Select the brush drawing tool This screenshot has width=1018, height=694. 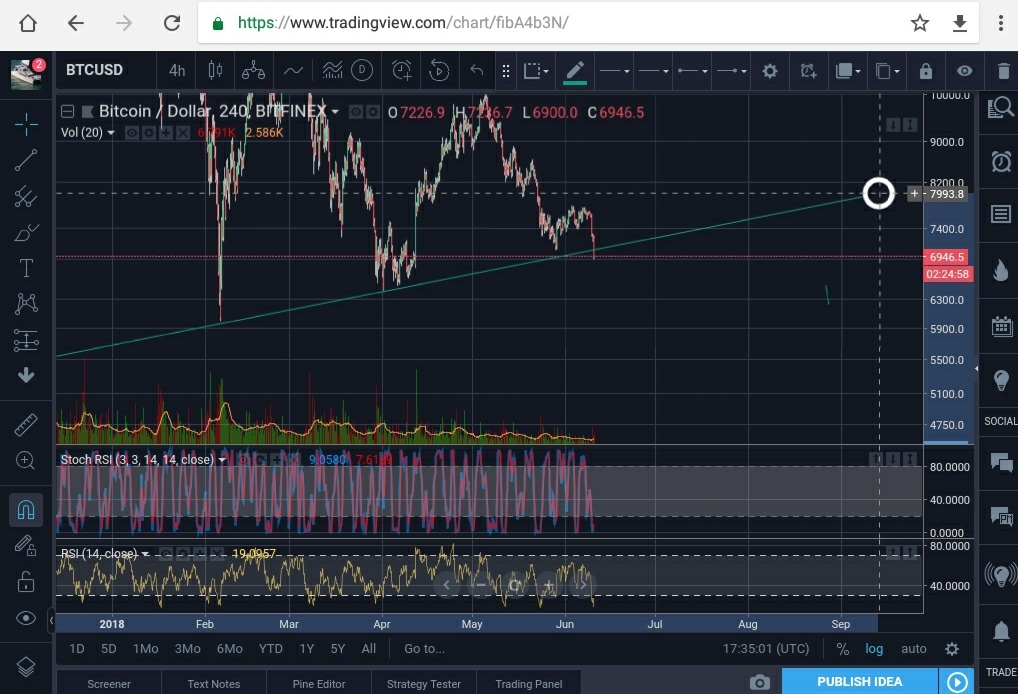pos(26,232)
